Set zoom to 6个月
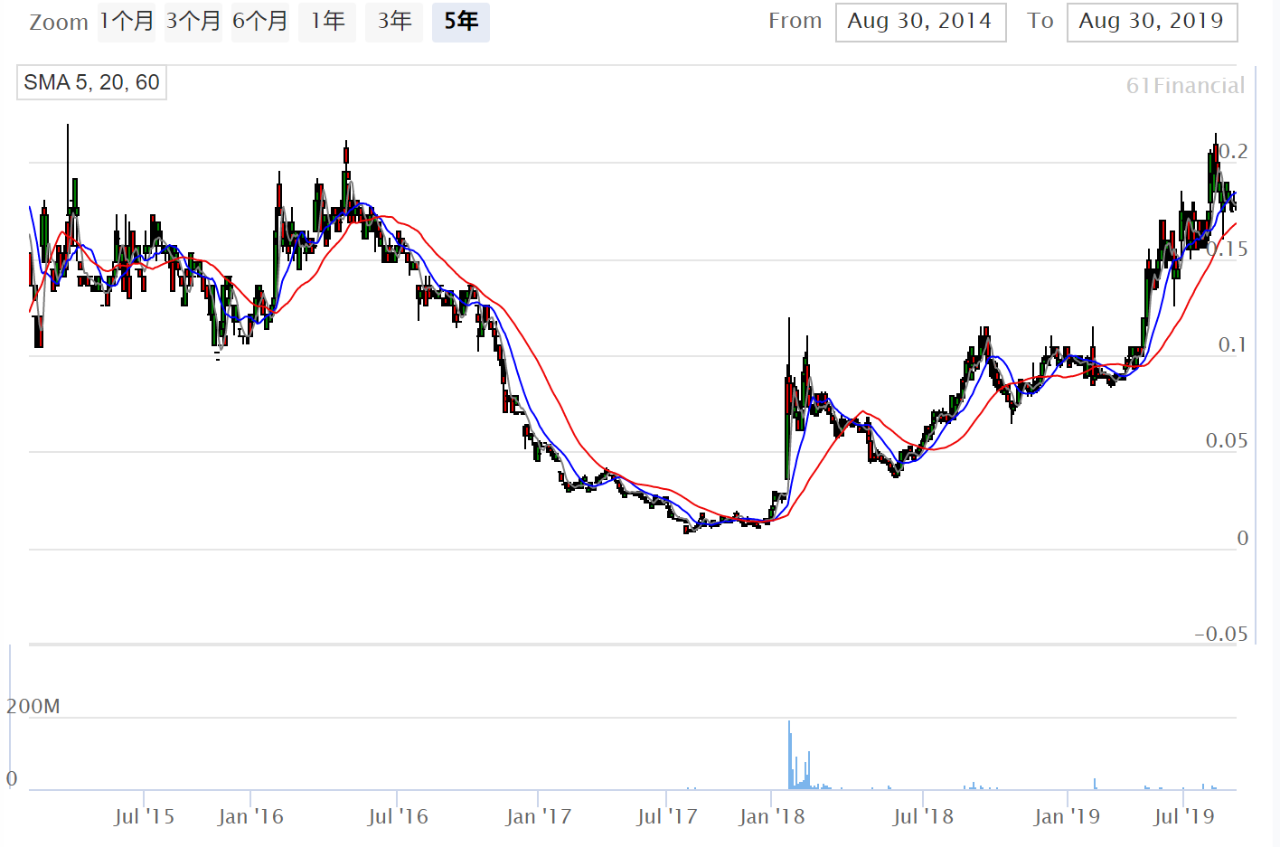This screenshot has width=1280, height=847. pyautogui.click(x=260, y=22)
